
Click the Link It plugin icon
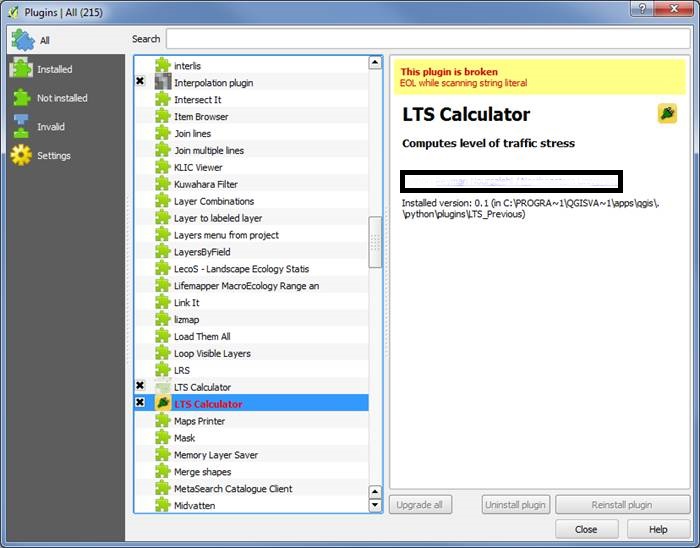[x=162, y=303]
